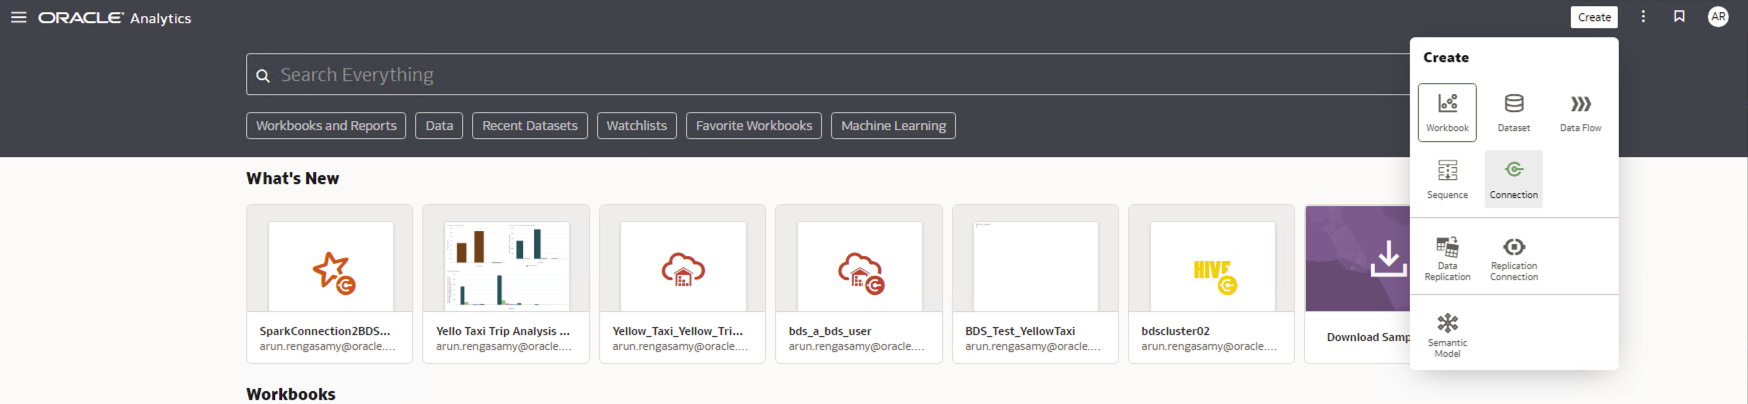The width and height of the screenshot is (1748, 404).
Task: Select the Favorite Workbooks filter
Action: point(754,126)
